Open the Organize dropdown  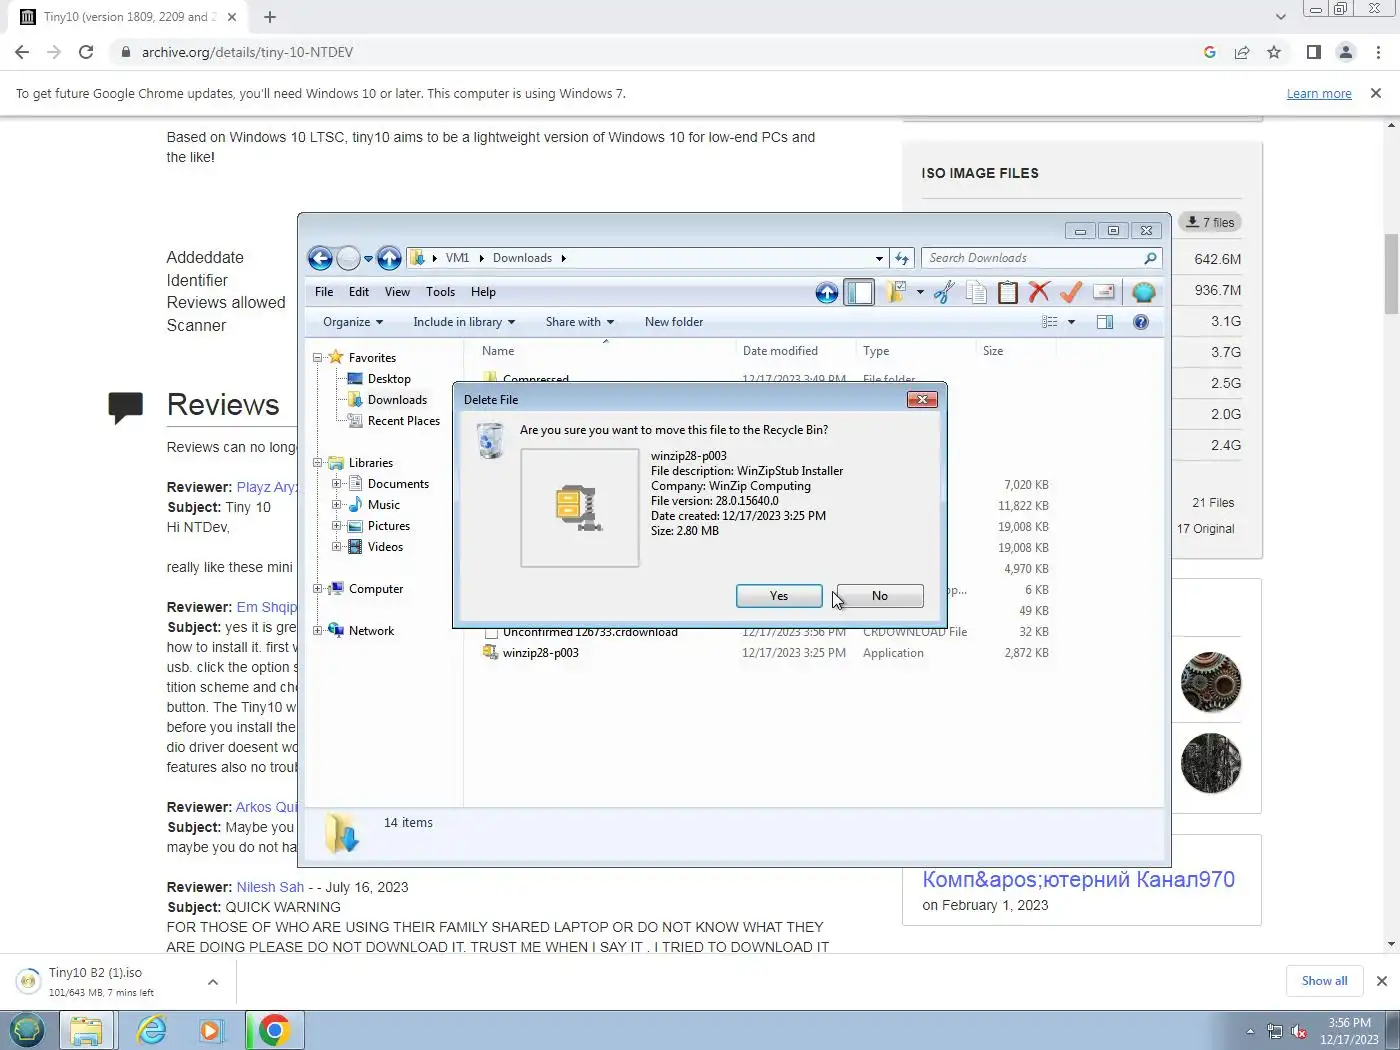point(352,322)
